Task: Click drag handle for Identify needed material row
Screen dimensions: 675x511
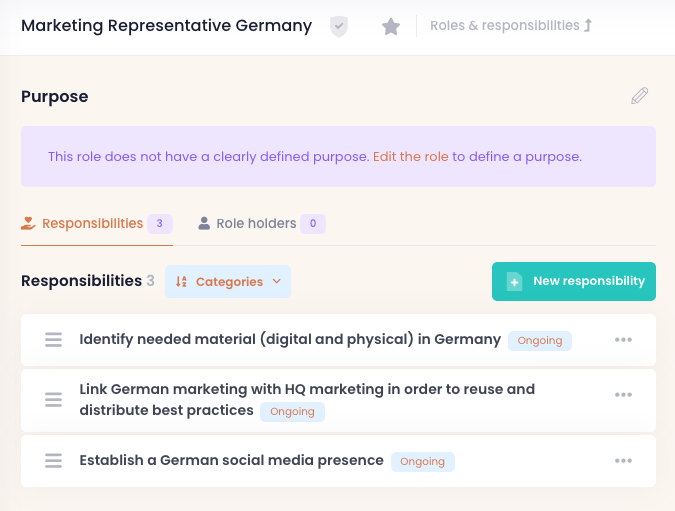Action: pyautogui.click(x=54, y=340)
